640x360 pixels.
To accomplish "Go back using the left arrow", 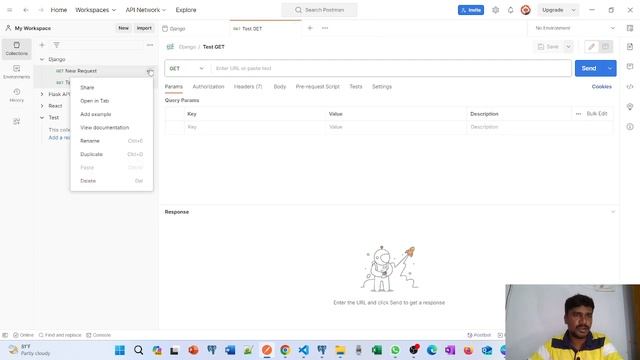I will 26,10.
